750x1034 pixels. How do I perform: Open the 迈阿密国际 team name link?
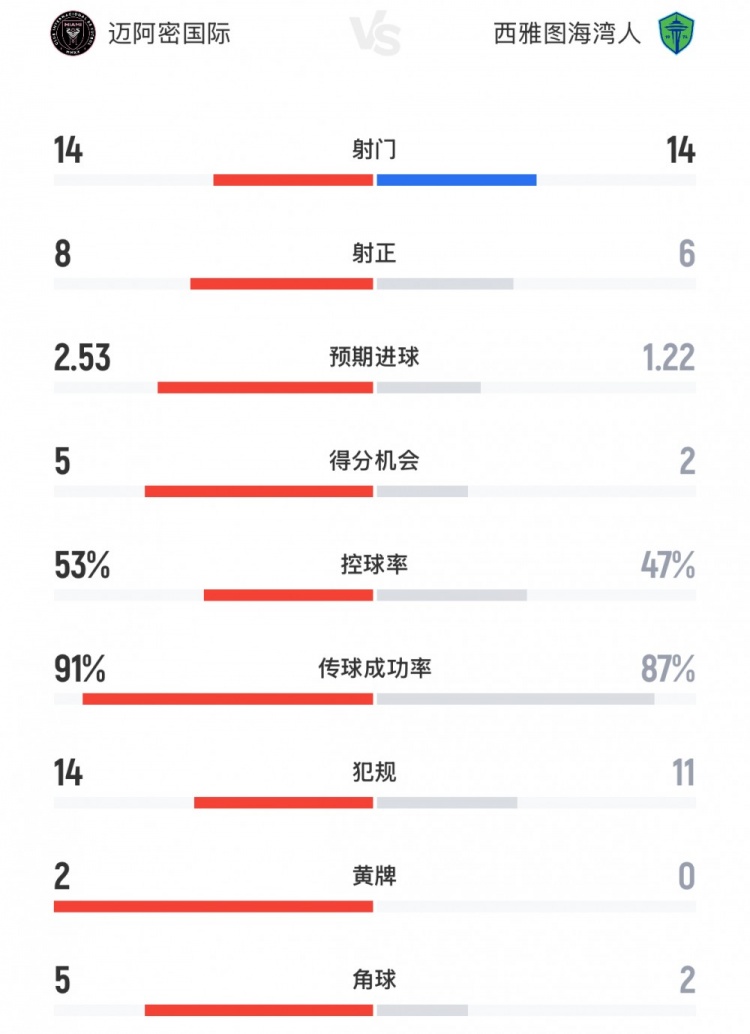pyautogui.click(x=169, y=33)
